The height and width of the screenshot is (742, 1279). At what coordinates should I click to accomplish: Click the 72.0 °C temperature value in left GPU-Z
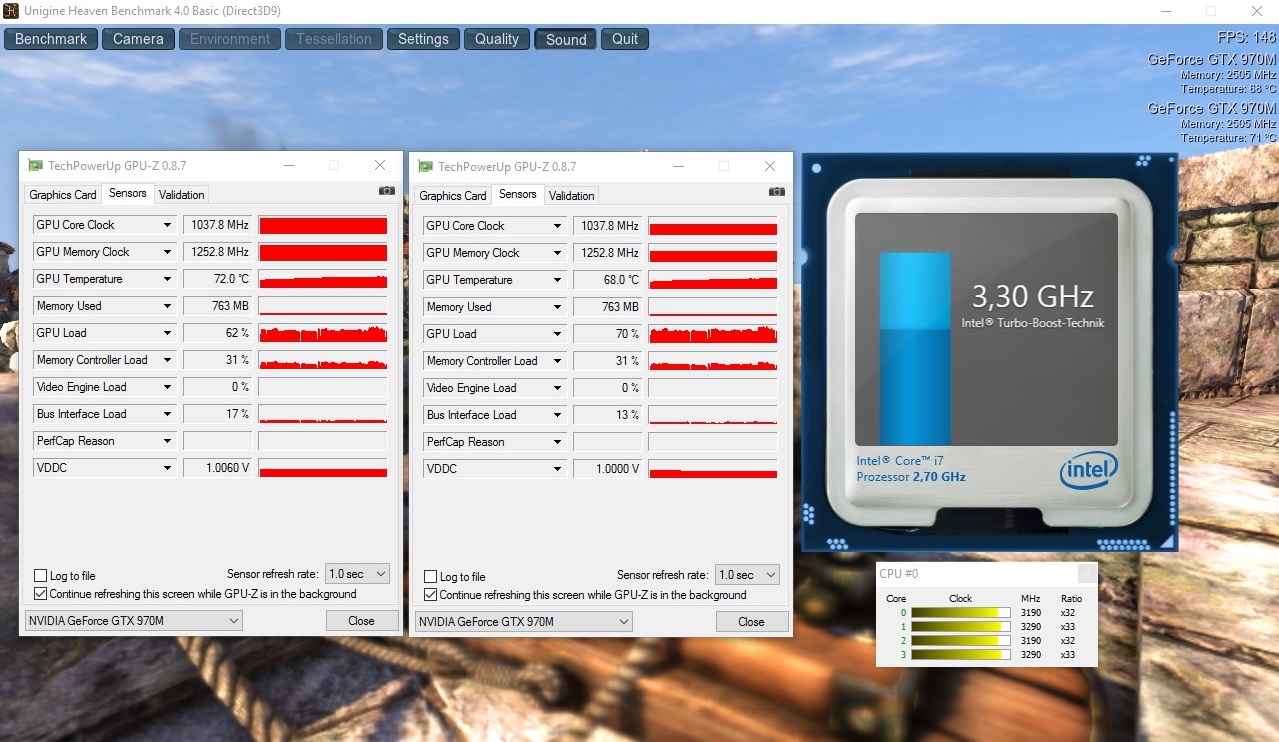(x=218, y=279)
